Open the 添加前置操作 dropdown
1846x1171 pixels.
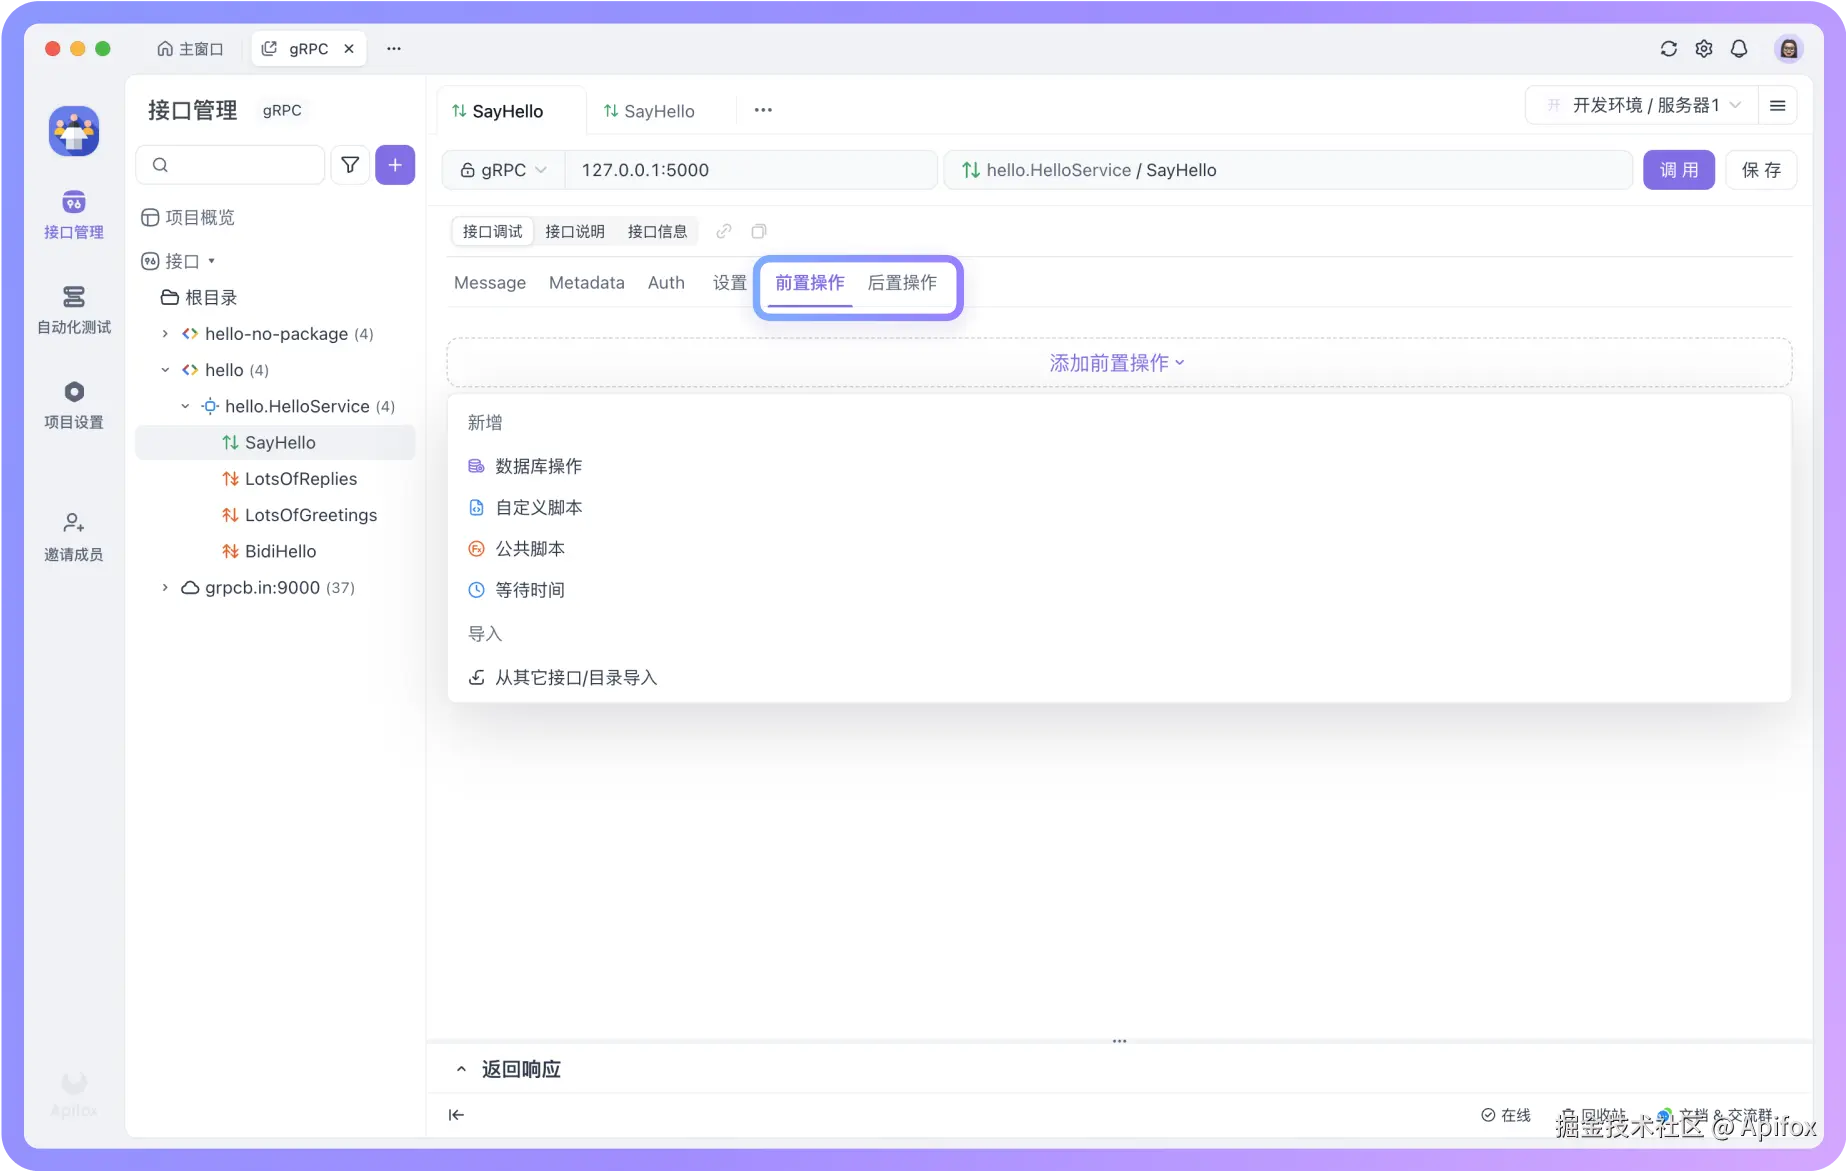click(x=1117, y=362)
